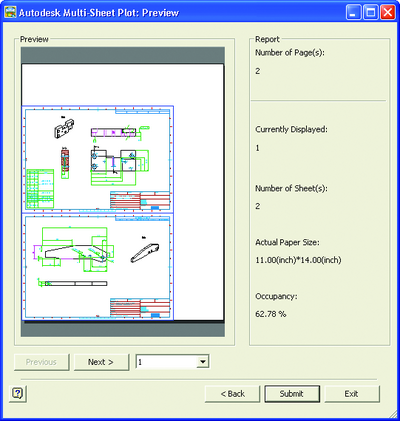Maximize the Multi-Sheet Plot window

pyautogui.click(x=371, y=13)
